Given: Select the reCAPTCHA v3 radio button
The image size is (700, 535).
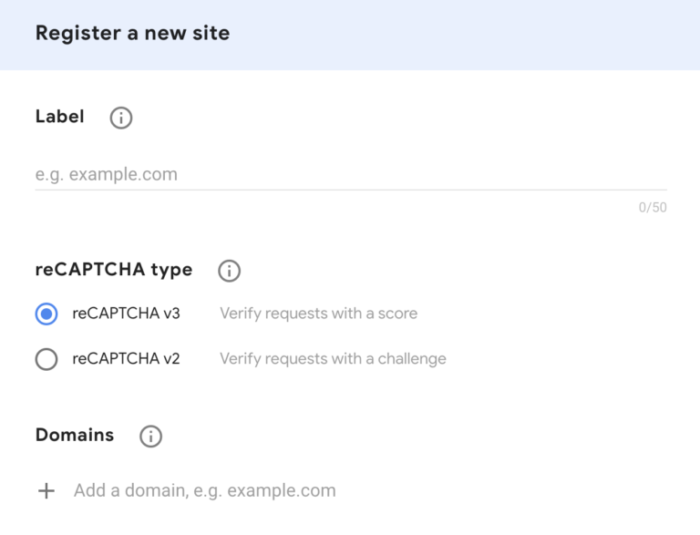Looking at the screenshot, I should tap(46, 314).
